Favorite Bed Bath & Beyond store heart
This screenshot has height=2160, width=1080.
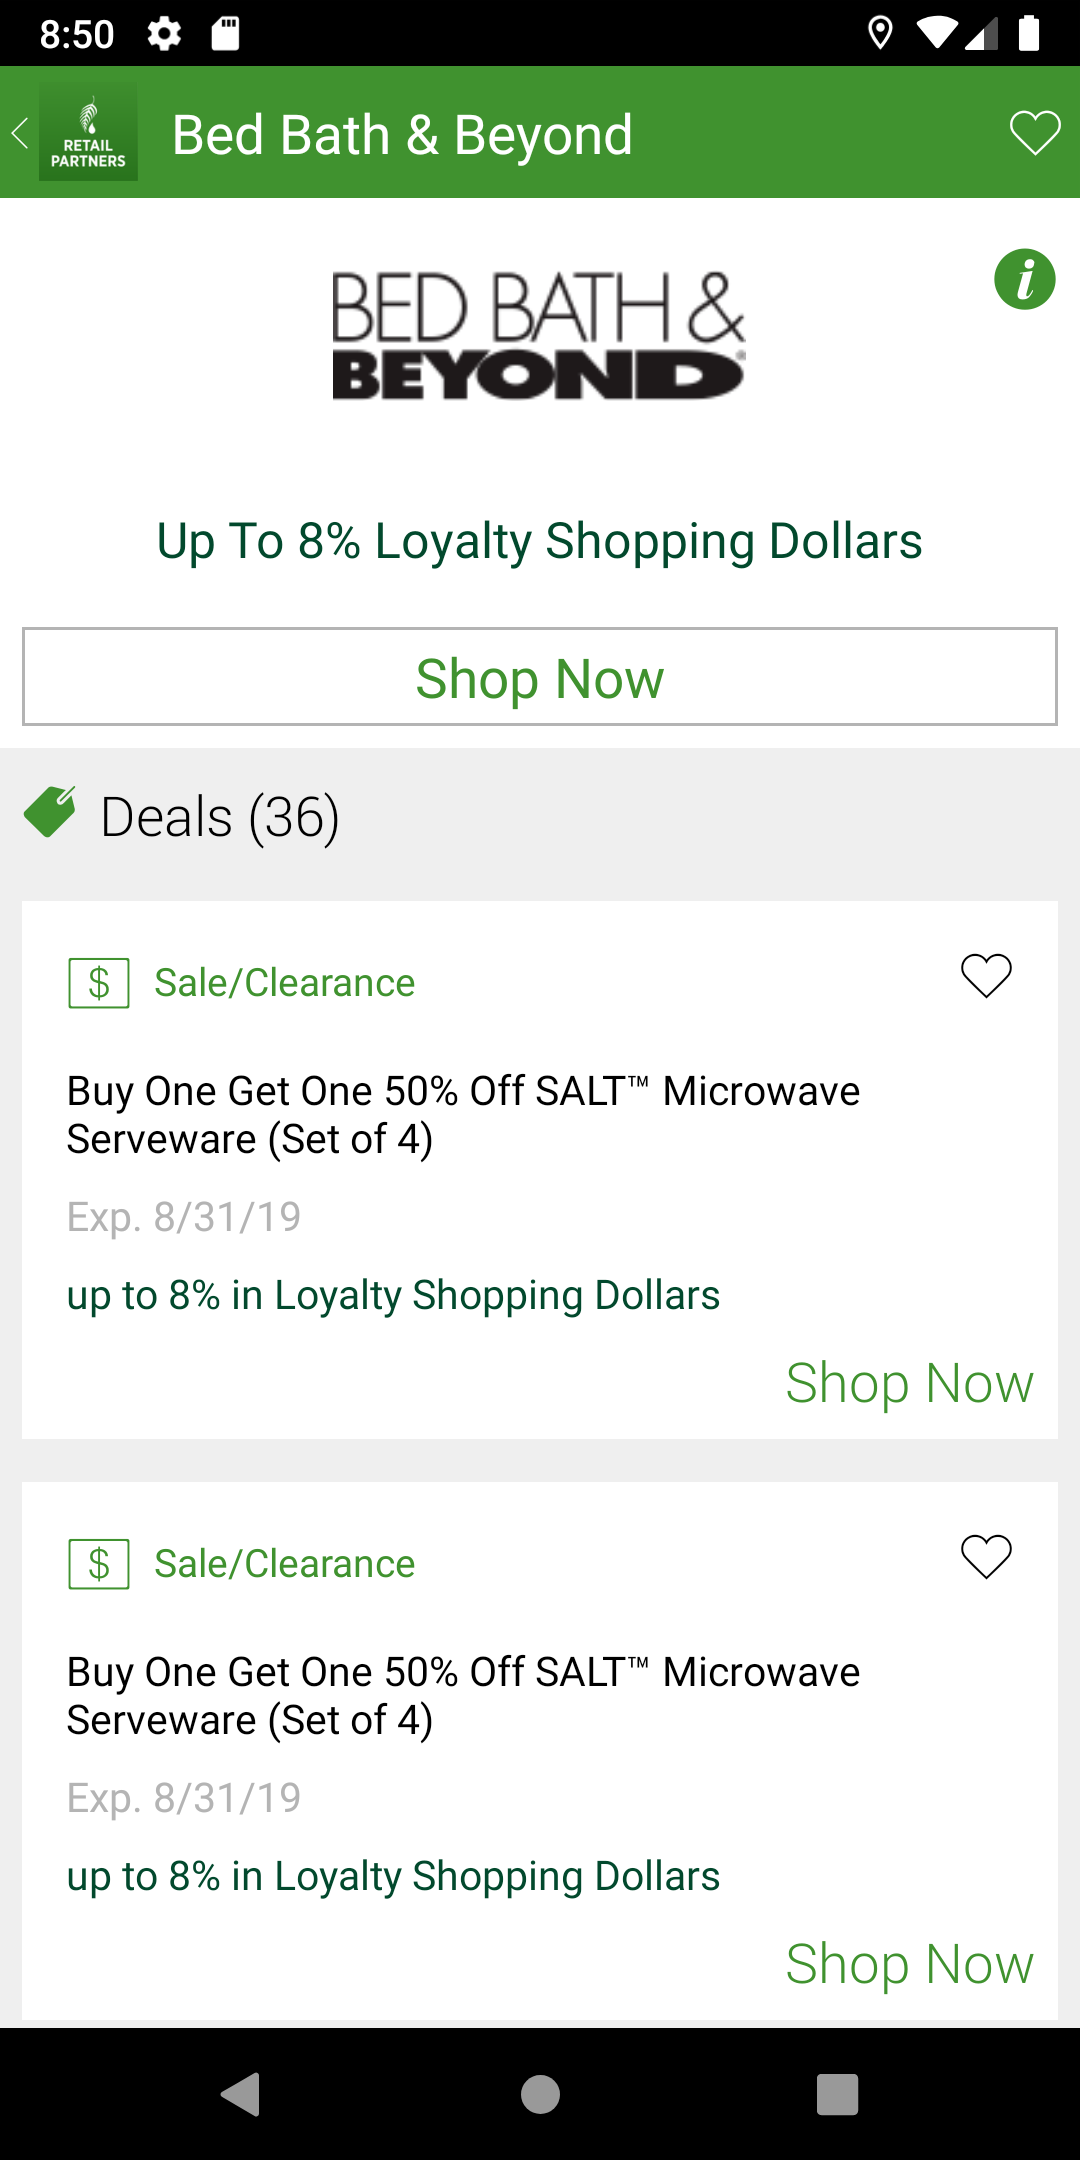[x=1034, y=133]
